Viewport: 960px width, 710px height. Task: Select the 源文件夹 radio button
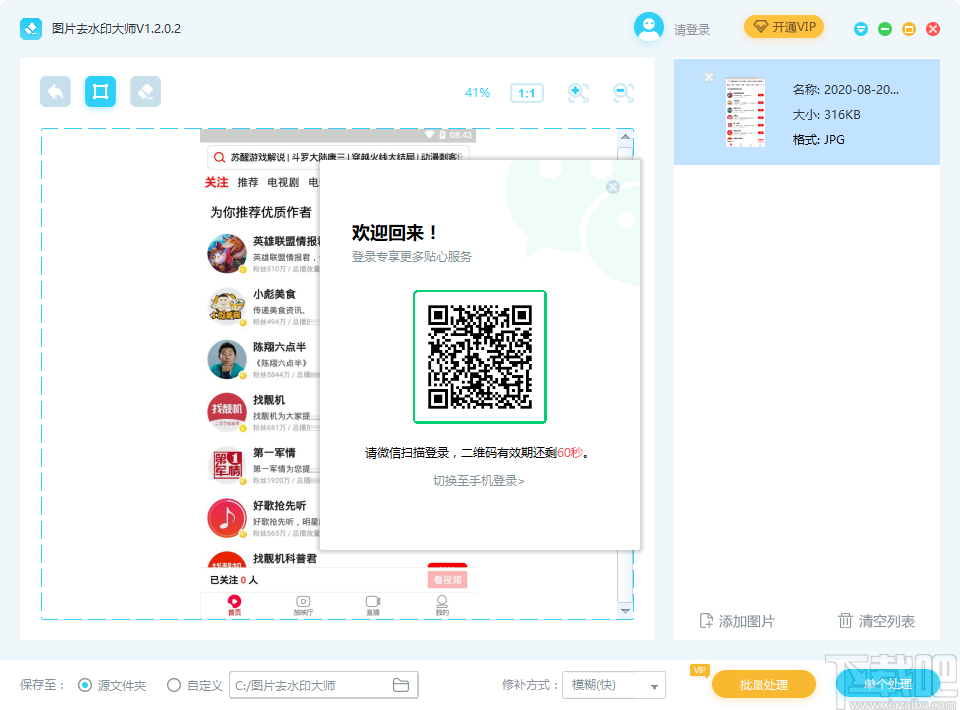(88, 684)
